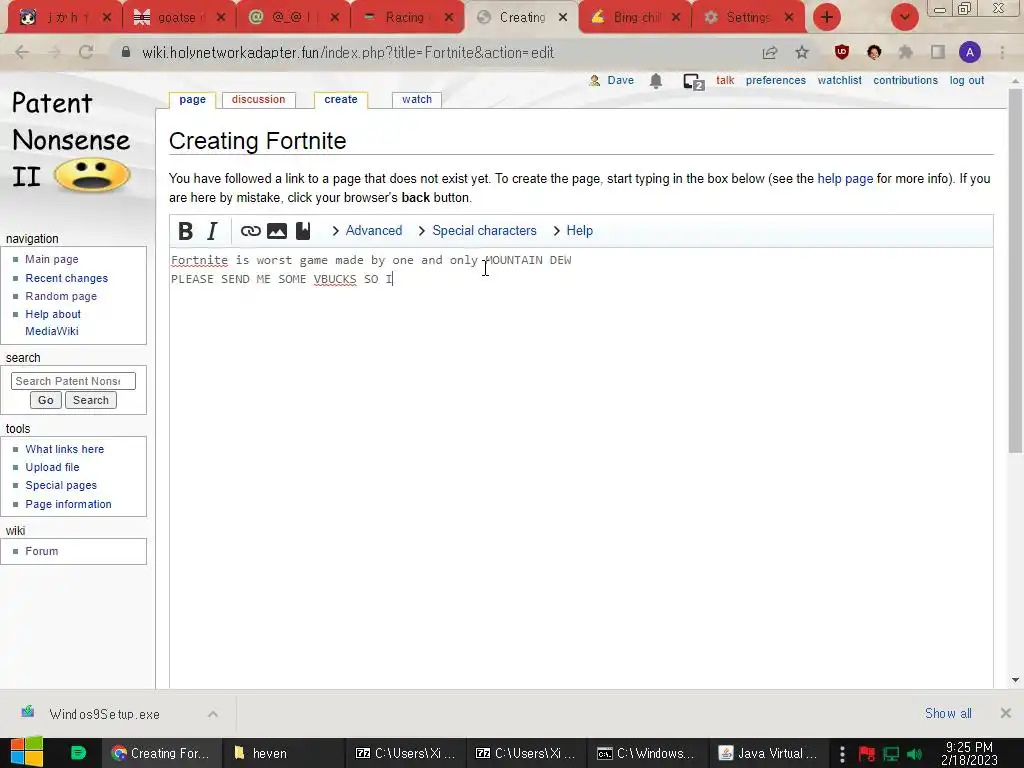Open the profile avatar A
The width and height of the screenshot is (1024, 768).
pyautogui.click(x=970, y=52)
